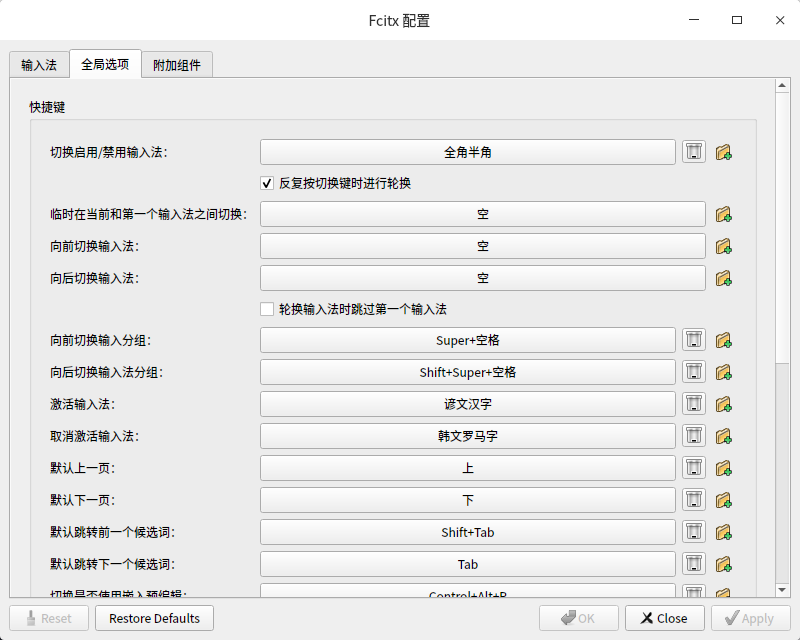Click the Tab key button for 默认跳转下一个候选词
Screen dimensions: 800x640
tap(468, 564)
